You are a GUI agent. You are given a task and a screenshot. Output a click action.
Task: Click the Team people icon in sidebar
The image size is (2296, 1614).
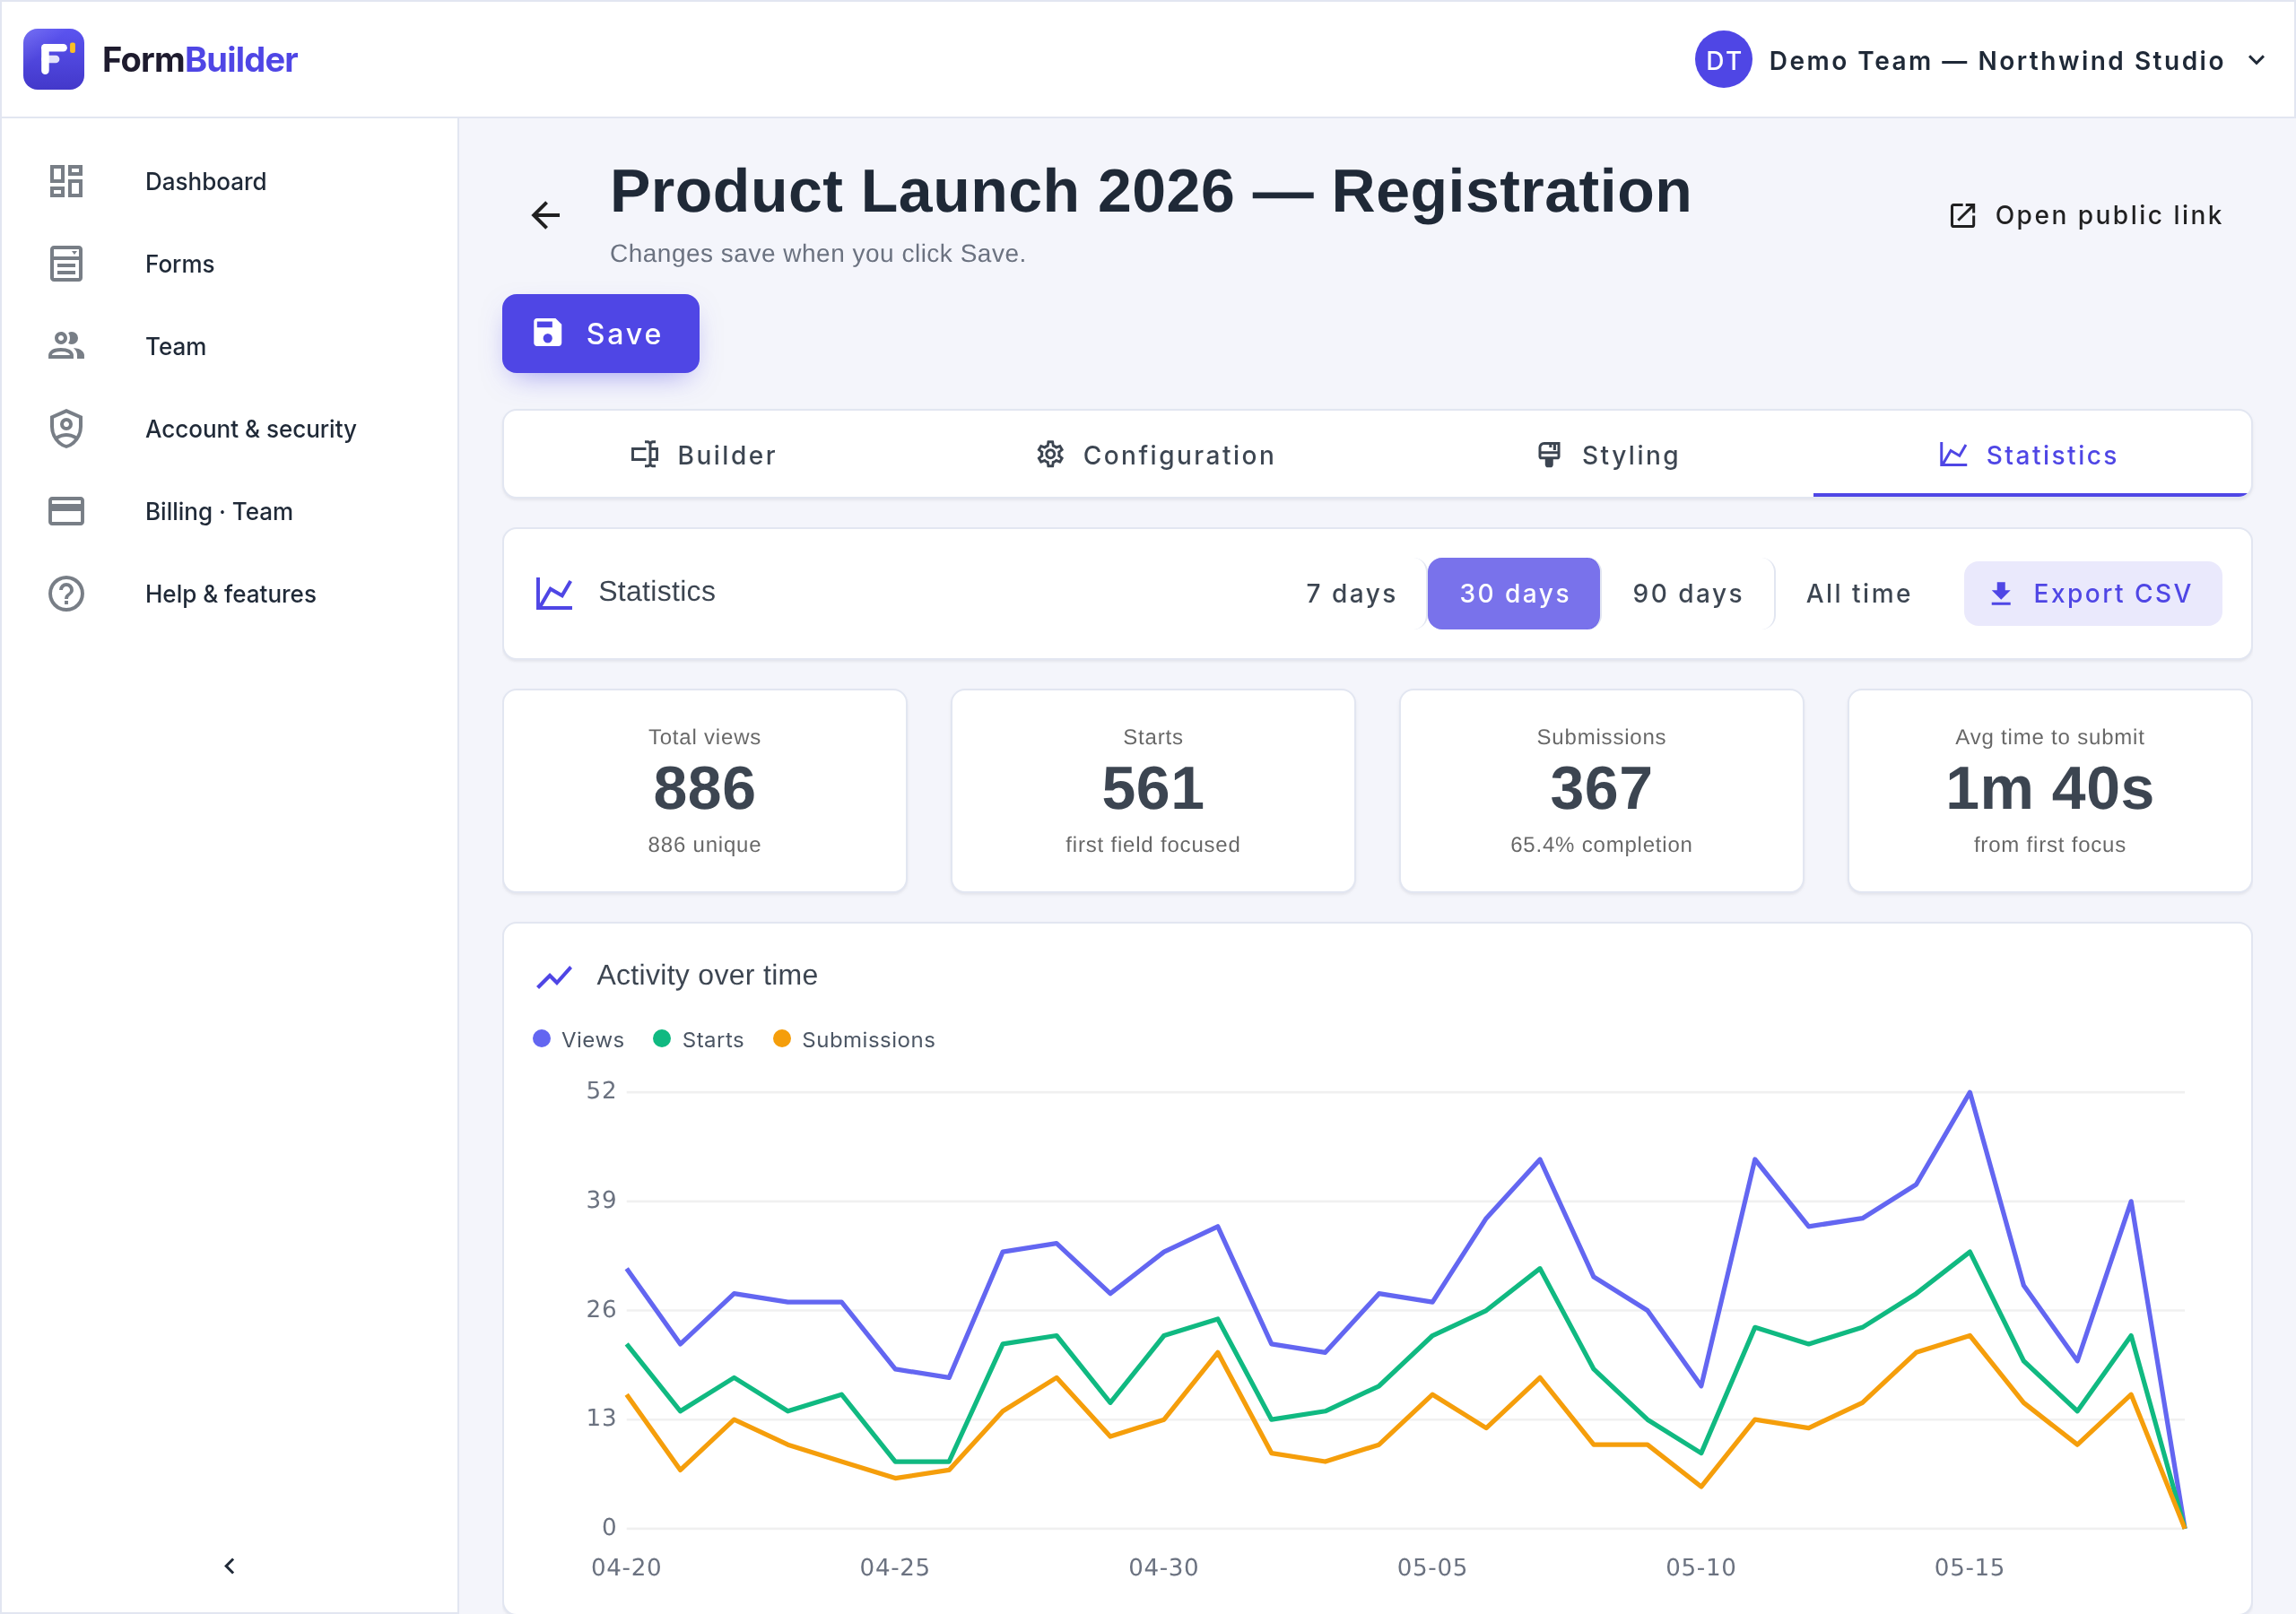click(x=66, y=346)
